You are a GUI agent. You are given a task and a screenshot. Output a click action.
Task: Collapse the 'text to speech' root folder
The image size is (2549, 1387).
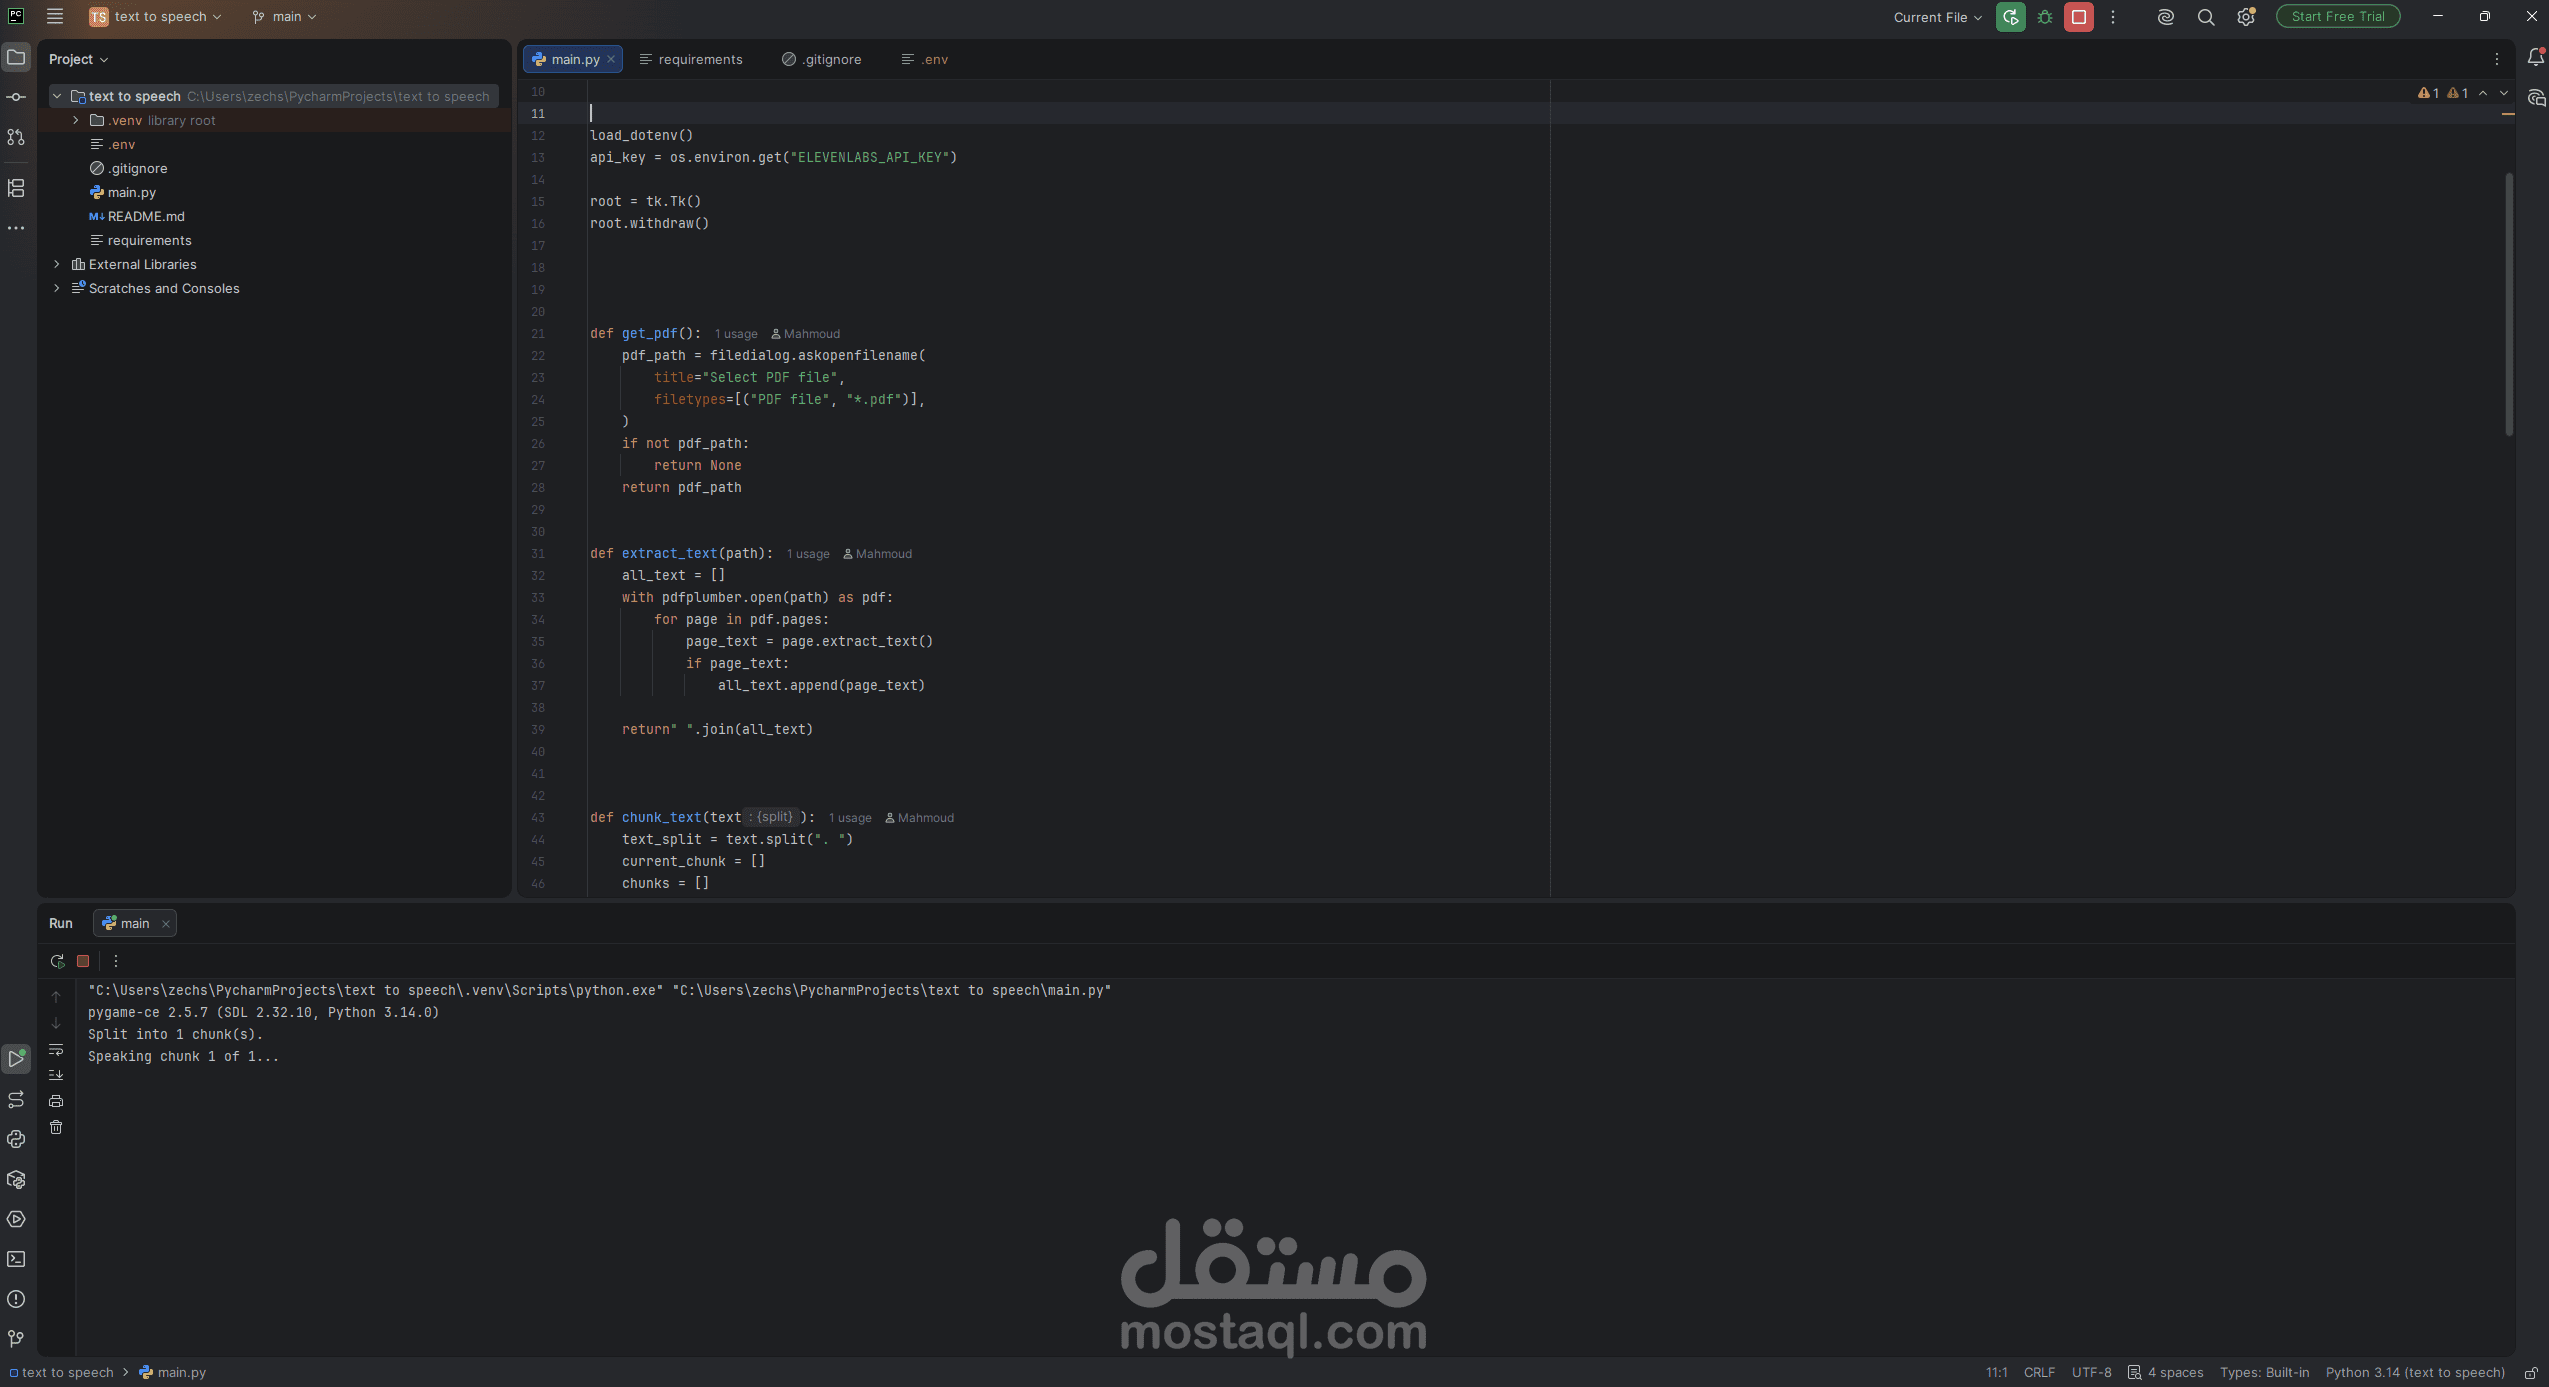57,96
